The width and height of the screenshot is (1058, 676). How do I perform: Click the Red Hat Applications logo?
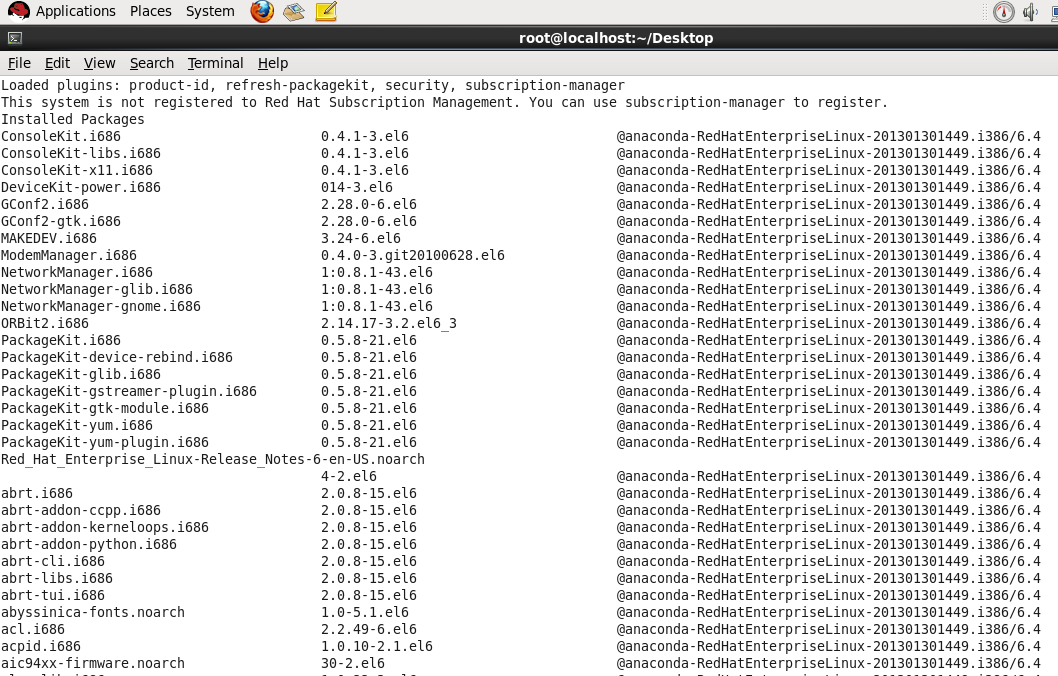[x=18, y=11]
